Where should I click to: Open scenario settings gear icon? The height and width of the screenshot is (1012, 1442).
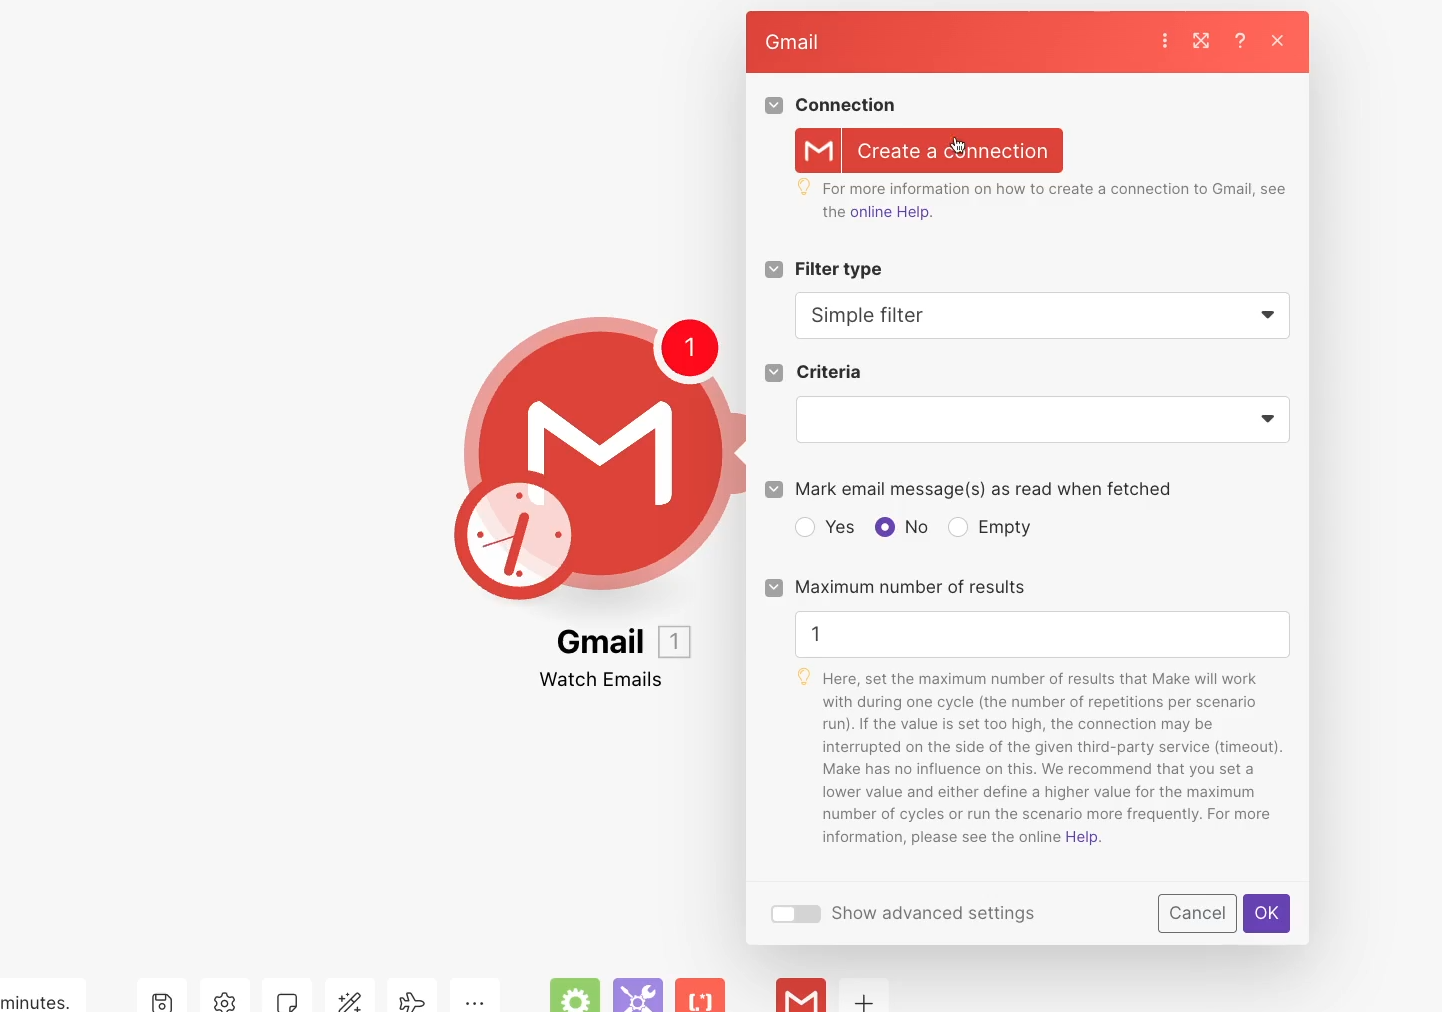pos(225,1001)
